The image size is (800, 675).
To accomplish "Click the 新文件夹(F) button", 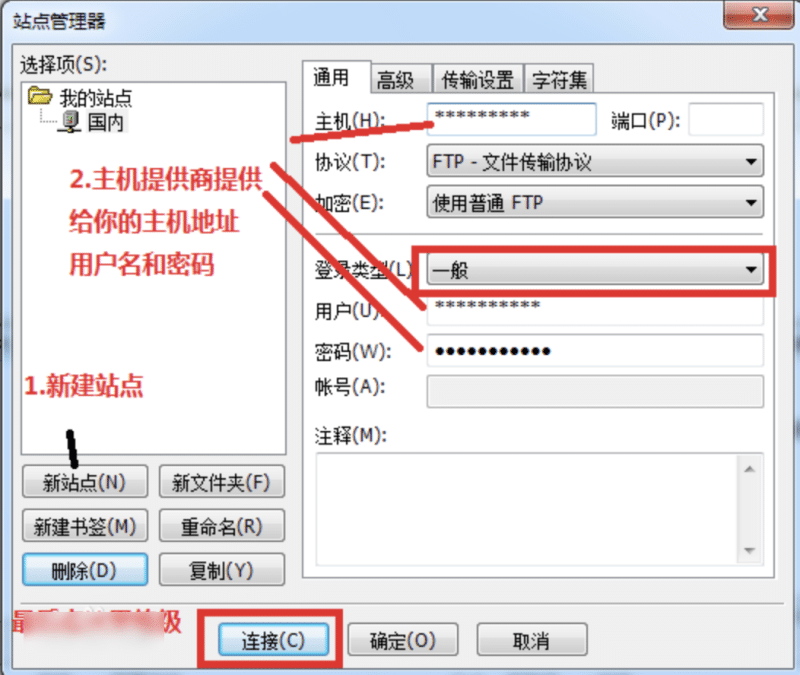I will coord(221,481).
